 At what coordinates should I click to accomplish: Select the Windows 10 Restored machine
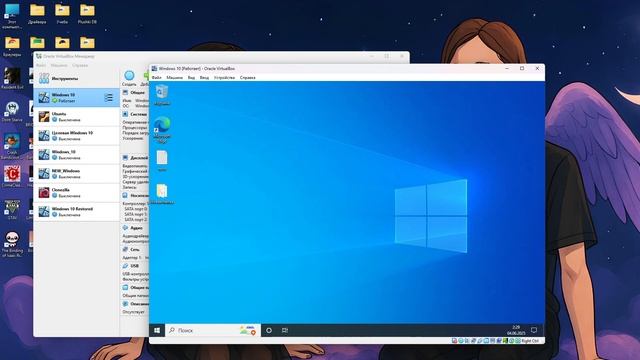click(x=77, y=211)
